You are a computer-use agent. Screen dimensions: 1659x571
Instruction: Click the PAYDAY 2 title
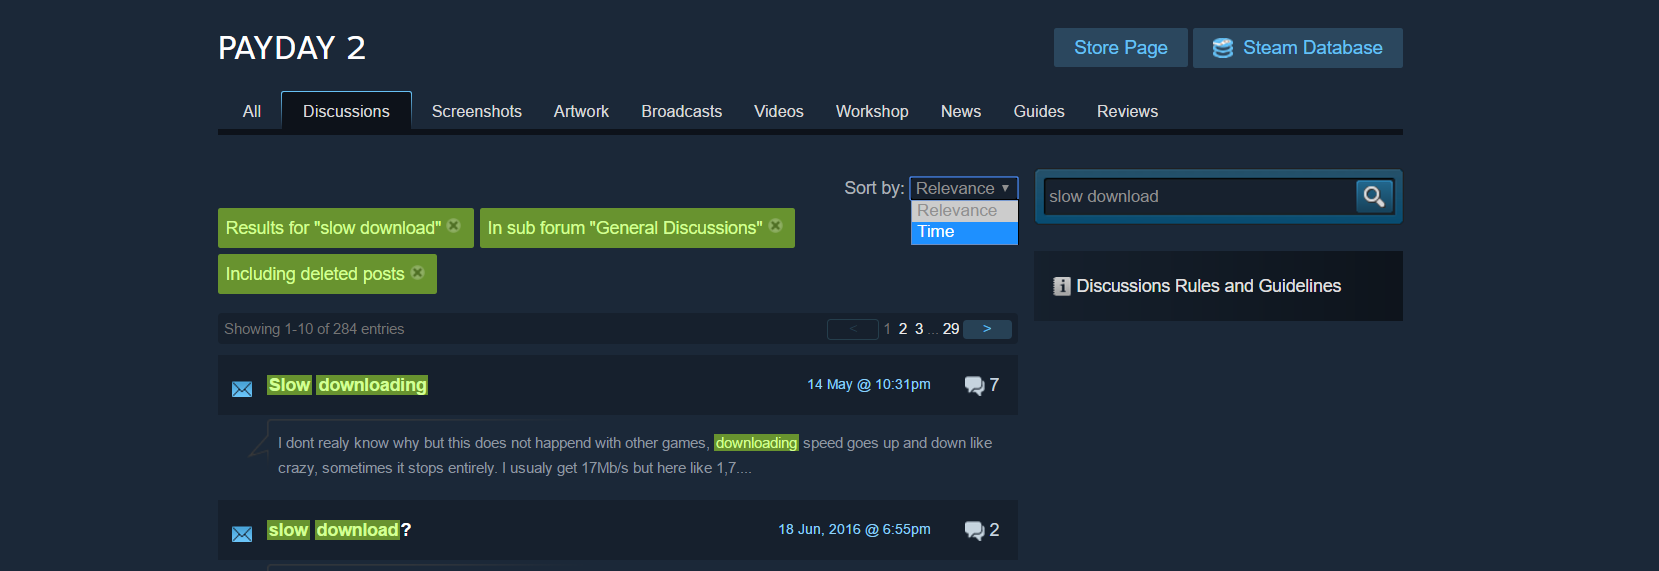[x=292, y=48]
